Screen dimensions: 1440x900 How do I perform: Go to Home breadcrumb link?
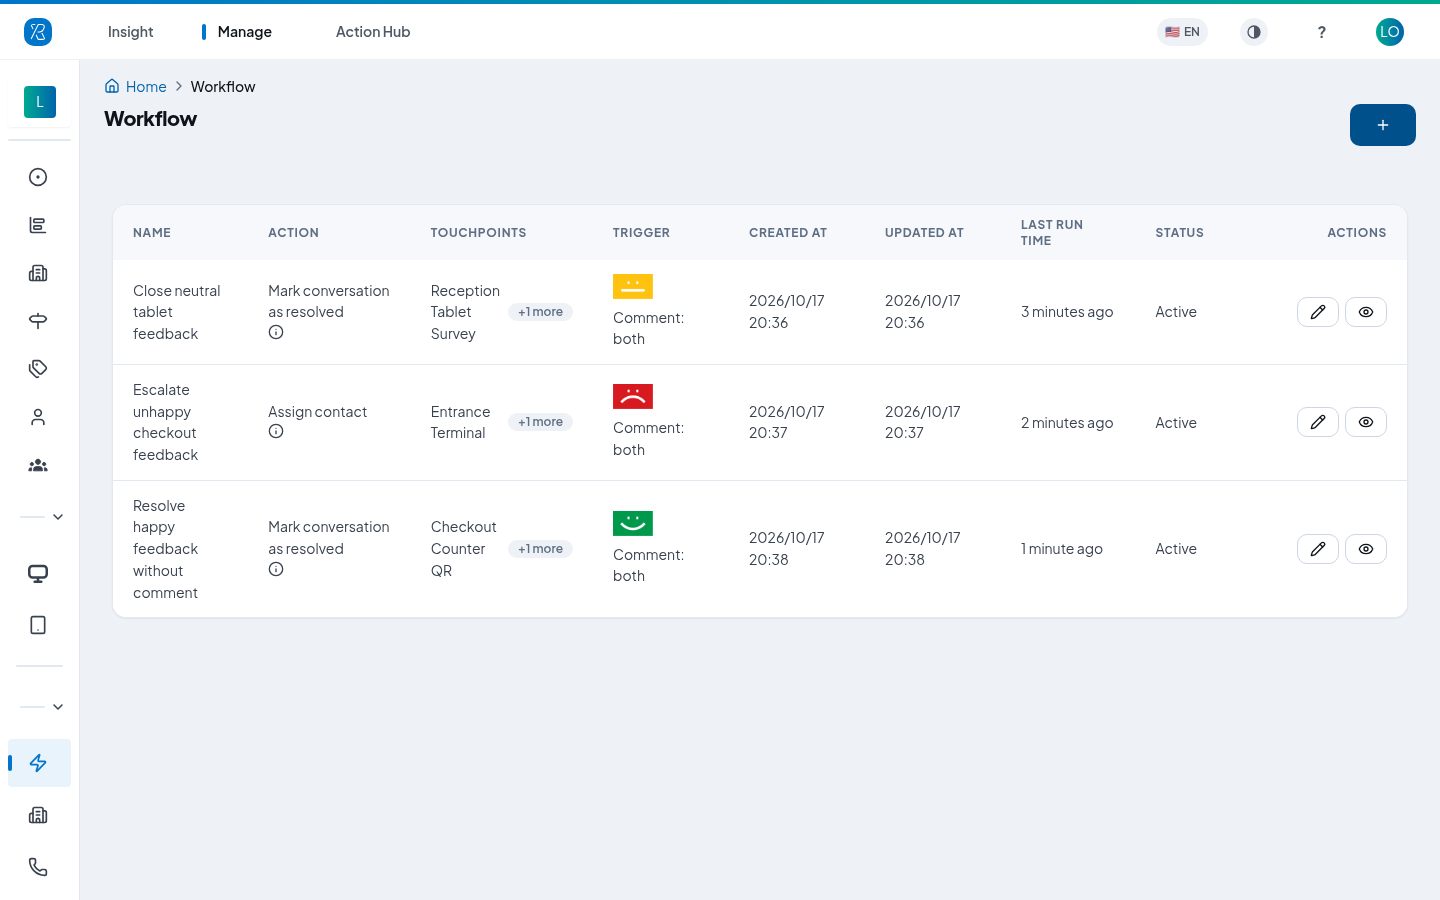[x=136, y=87]
